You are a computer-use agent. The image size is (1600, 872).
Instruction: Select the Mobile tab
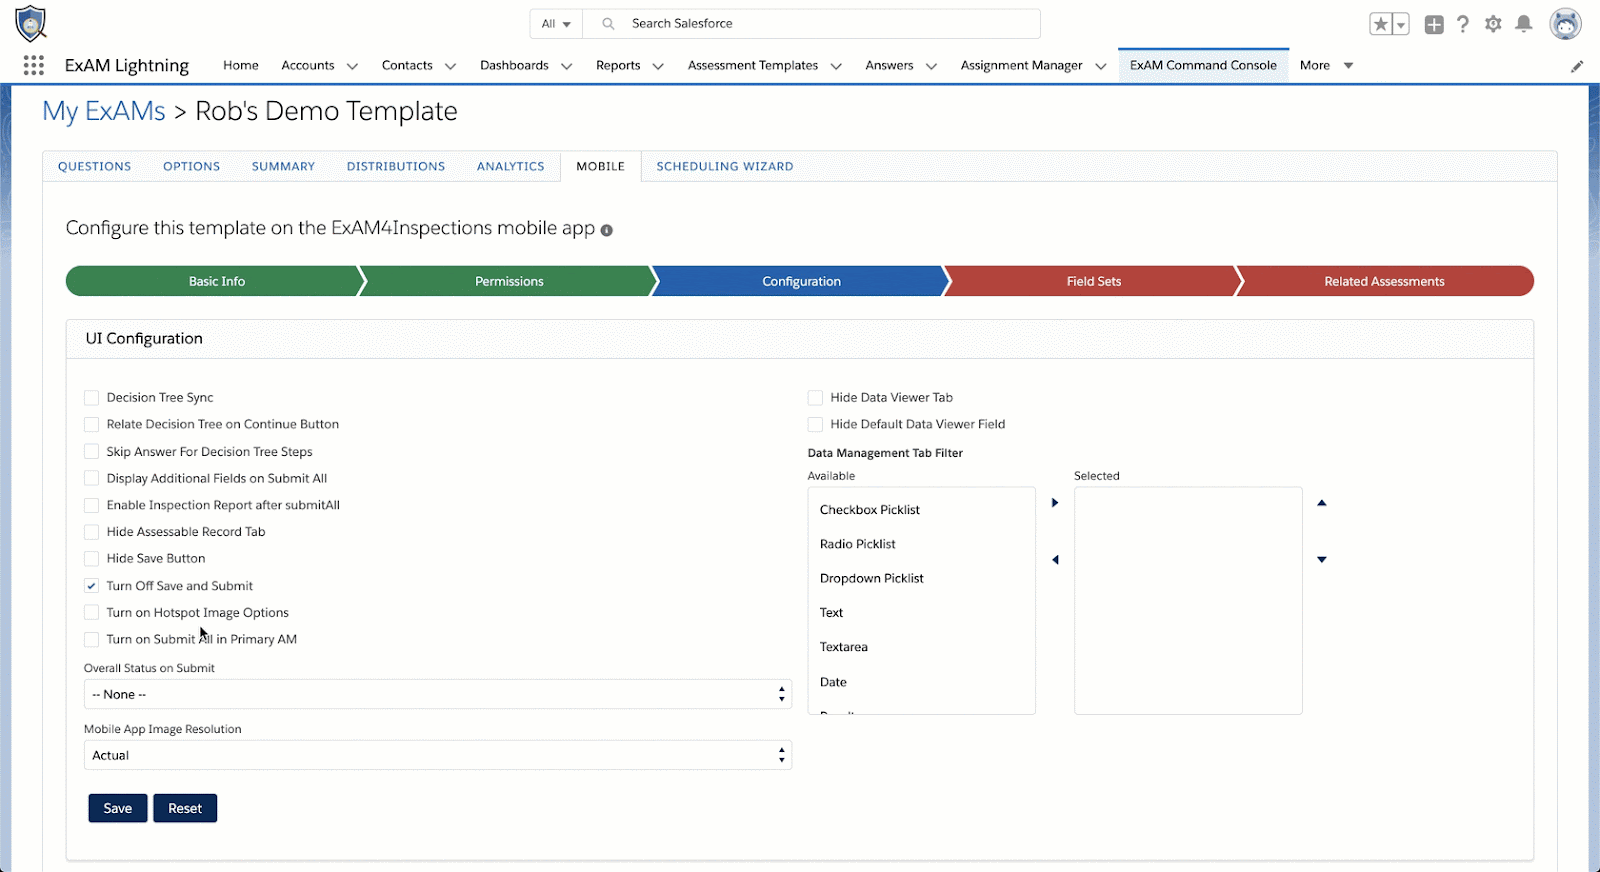tap(601, 167)
